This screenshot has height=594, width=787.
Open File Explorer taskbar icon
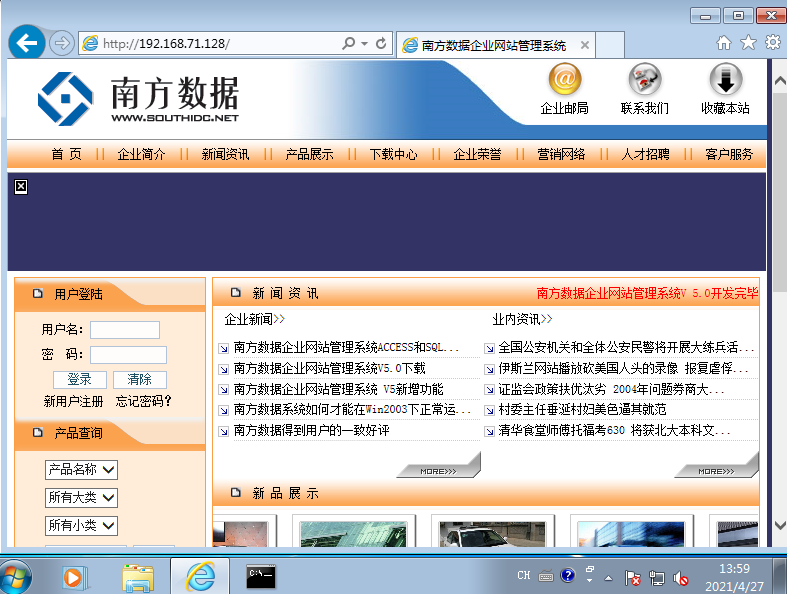click(x=138, y=578)
